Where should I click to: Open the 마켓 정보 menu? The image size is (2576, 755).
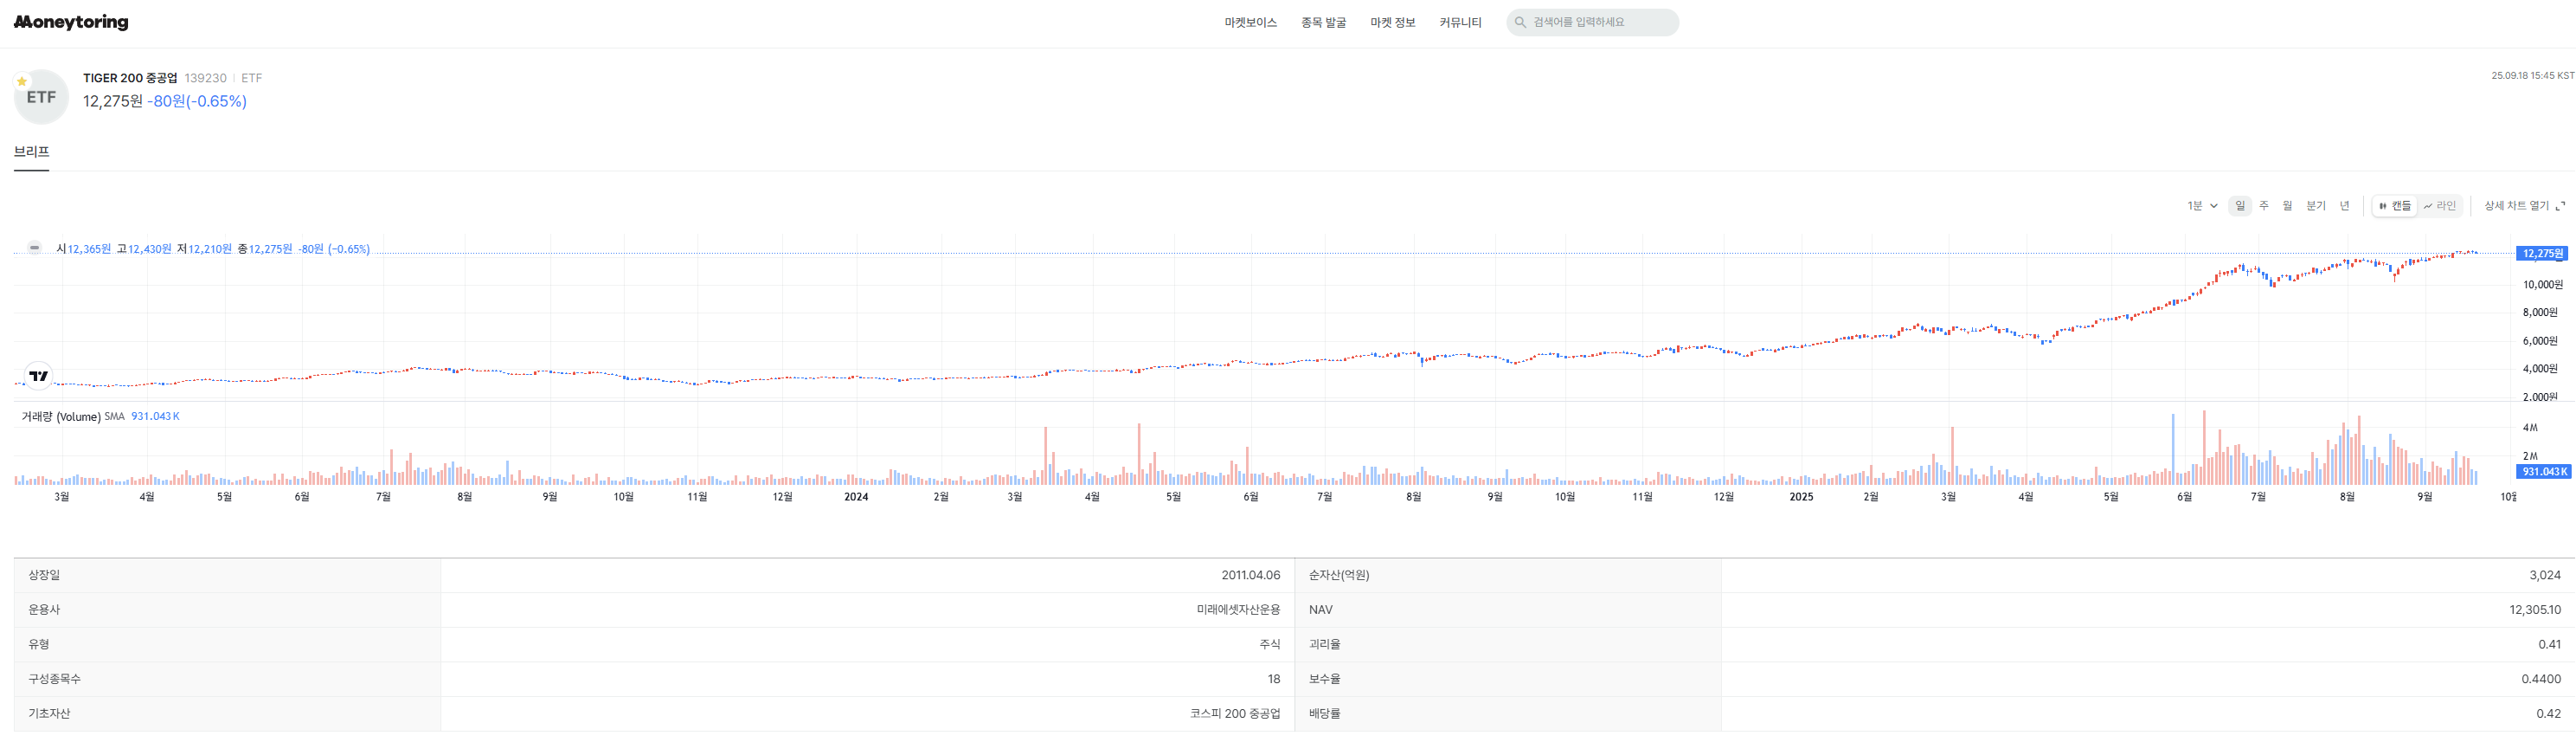[x=1392, y=22]
